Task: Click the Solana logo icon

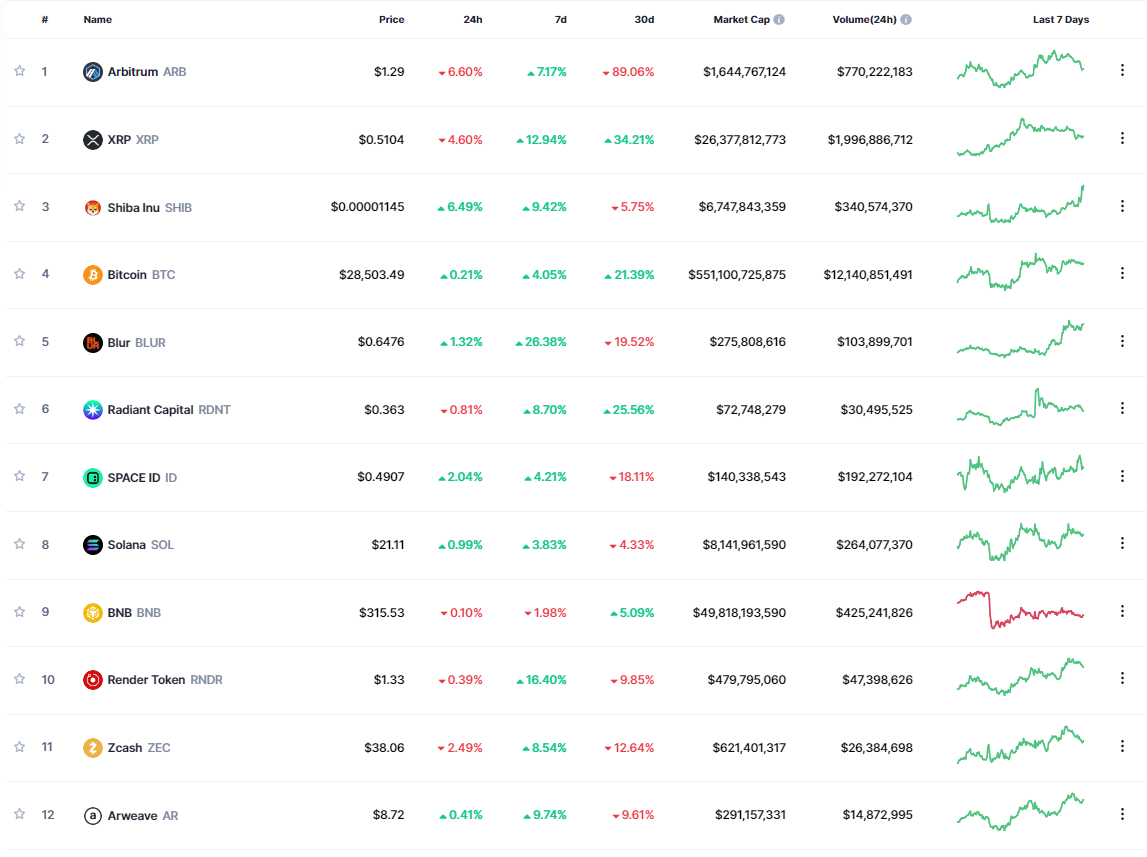Action: click(x=93, y=545)
